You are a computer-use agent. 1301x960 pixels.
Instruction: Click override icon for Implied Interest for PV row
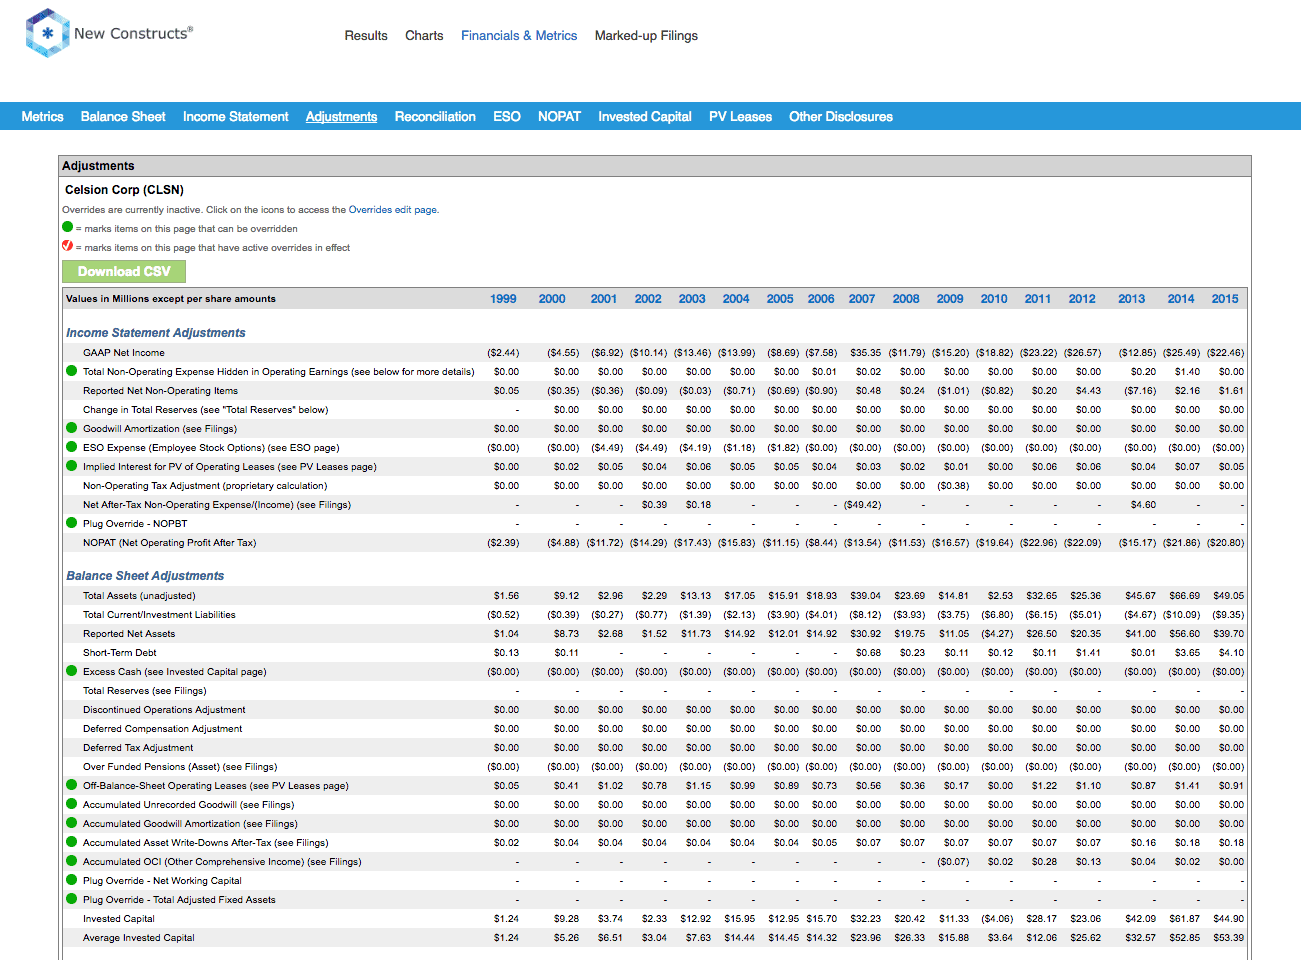pos(71,466)
